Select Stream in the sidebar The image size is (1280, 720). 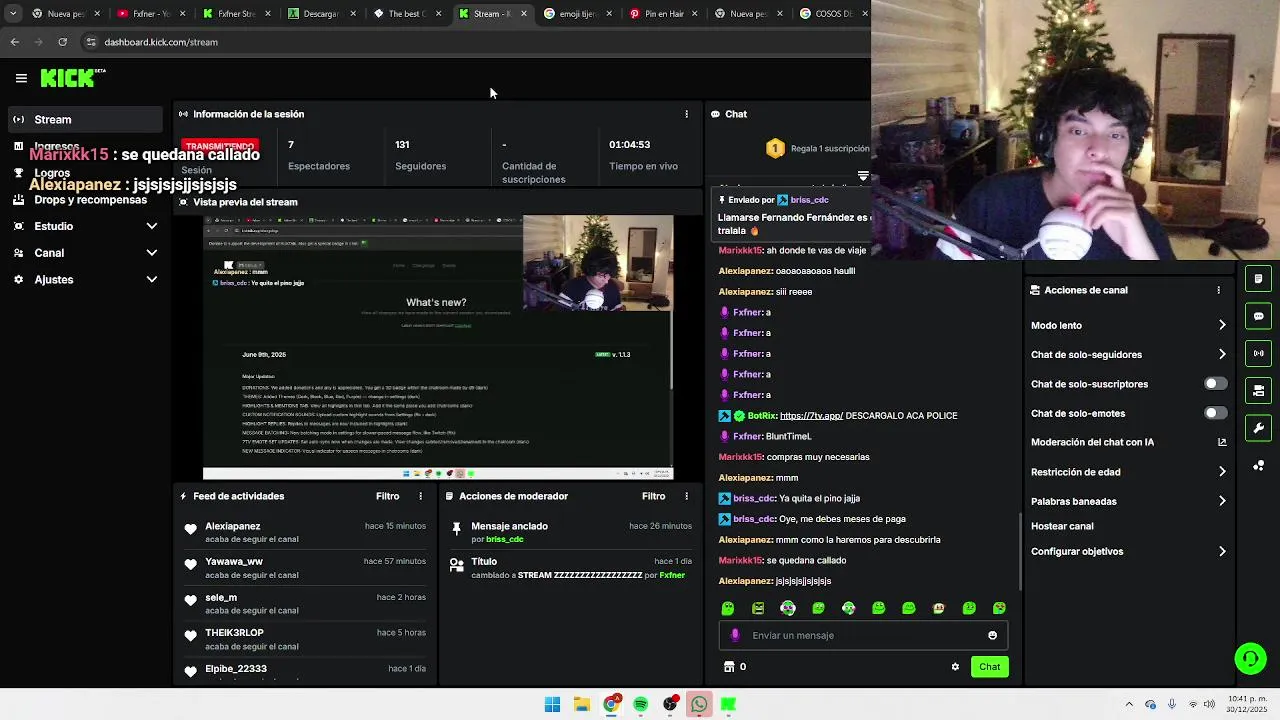click(85, 119)
